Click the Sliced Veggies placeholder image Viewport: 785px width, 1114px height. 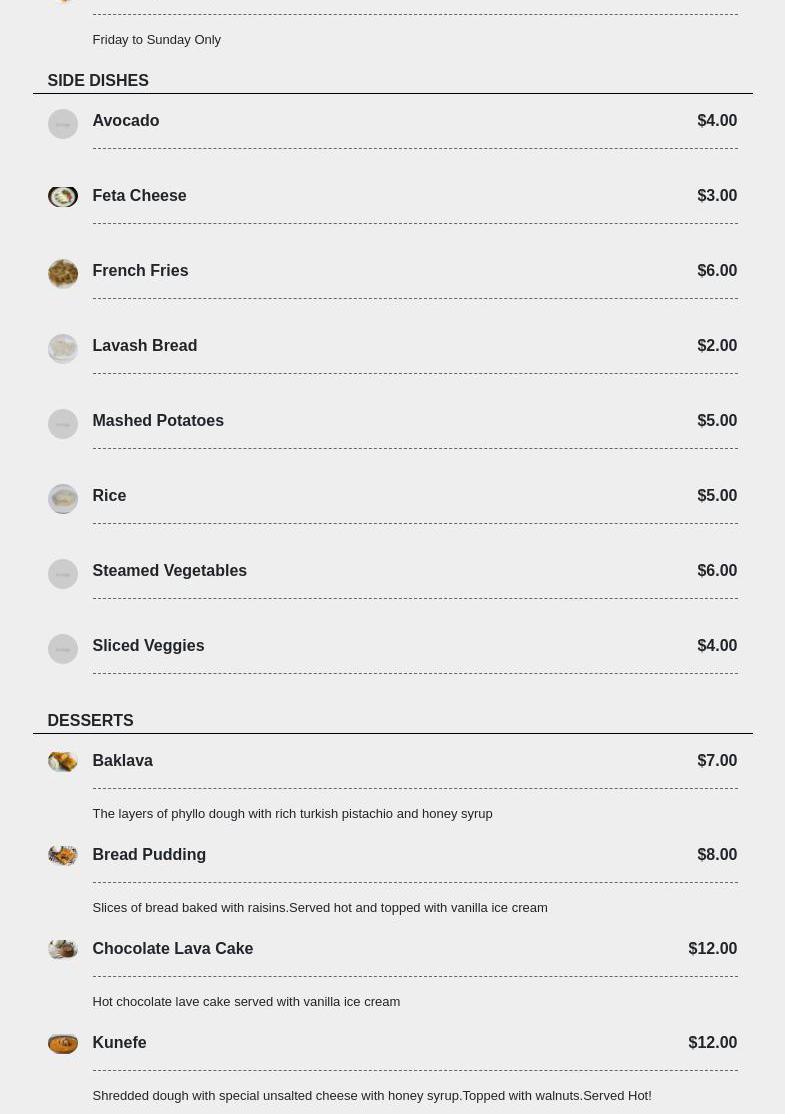click(x=62, y=649)
